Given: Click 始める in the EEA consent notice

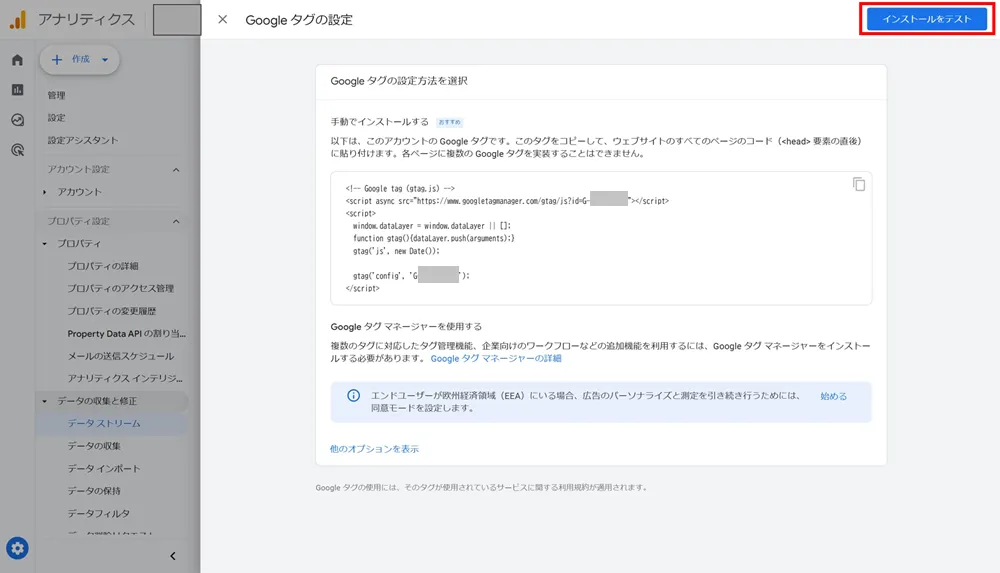Looking at the screenshot, I should tap(833, 396).
